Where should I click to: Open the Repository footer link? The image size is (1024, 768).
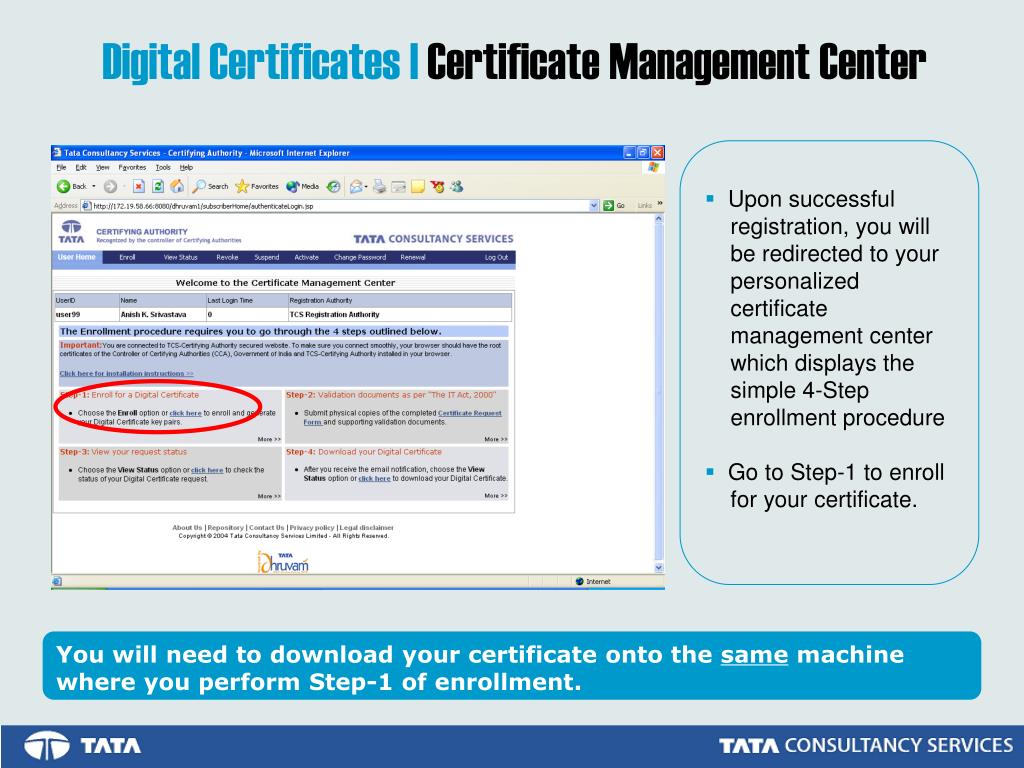pos(225,528)
